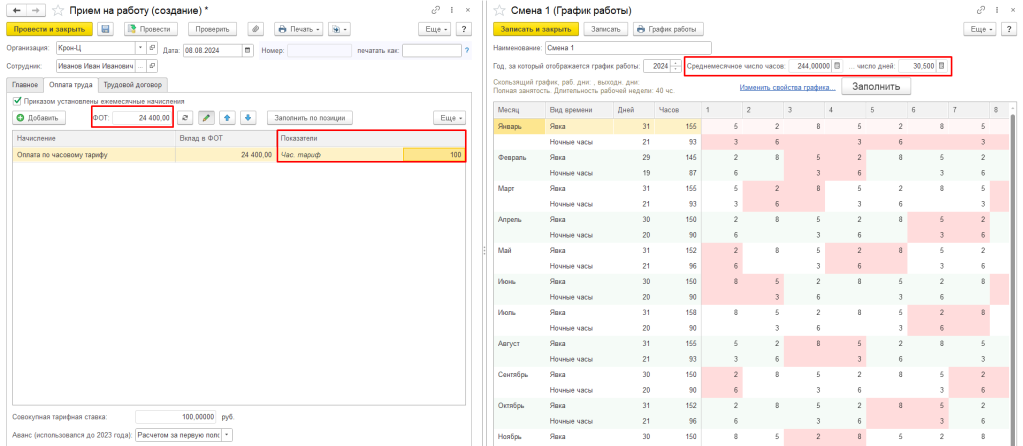The height and width of the screenshot is (446, 1023).
Task: Toggle the pencil edit mode button
Action: click(206, 118)
